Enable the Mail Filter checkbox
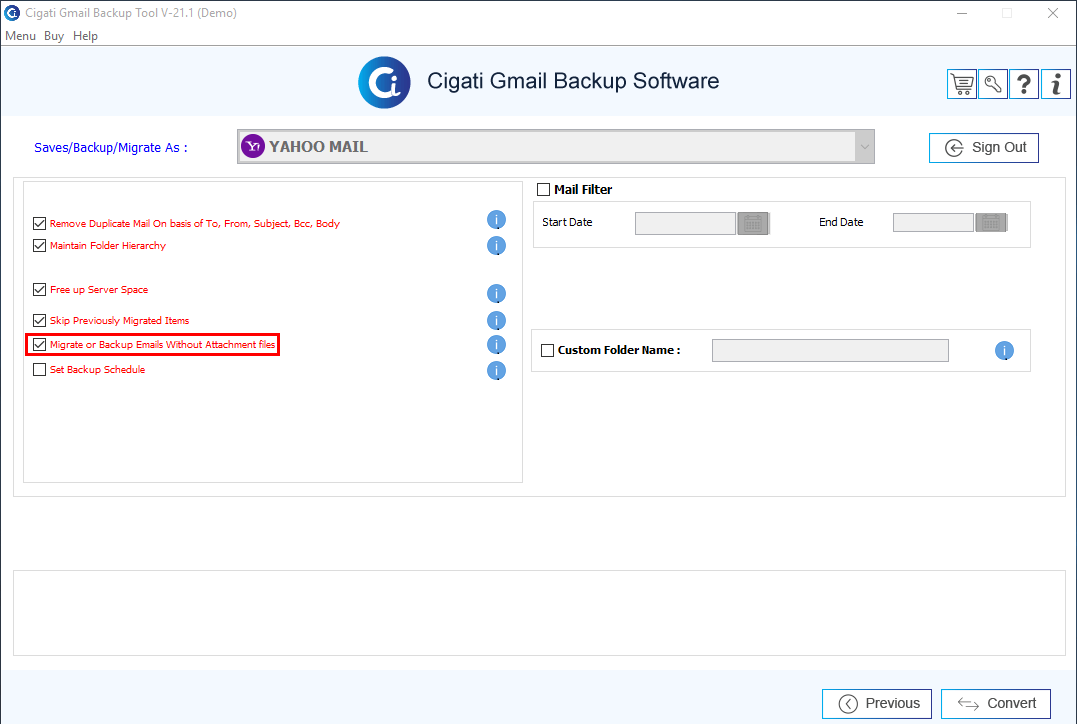 pyautogui.click(x=543, y=190)
